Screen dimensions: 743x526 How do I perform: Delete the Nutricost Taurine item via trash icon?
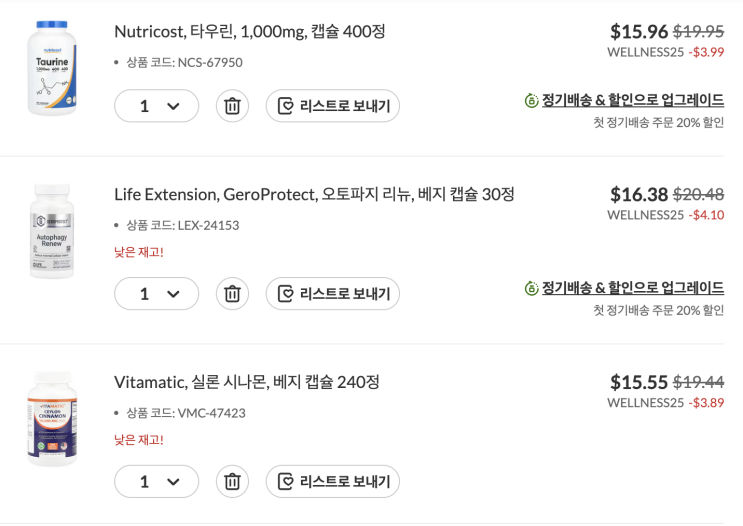tap(232, 106)
